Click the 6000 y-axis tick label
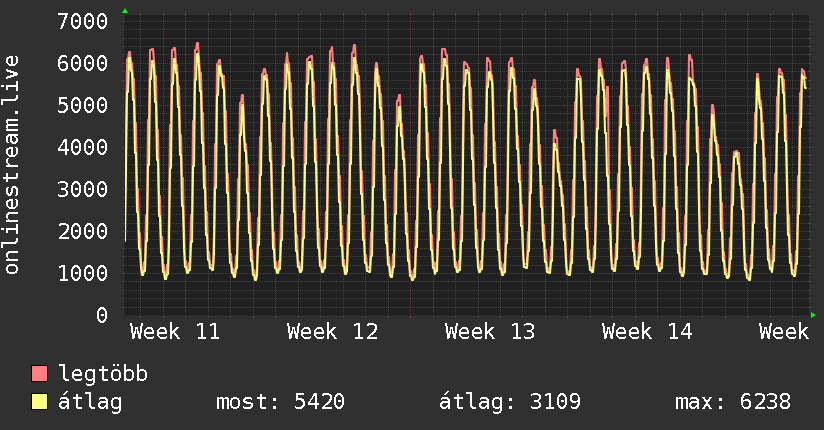Image resolution: width=824 pixels, height=430 pixels. click(x=83, y=63)
